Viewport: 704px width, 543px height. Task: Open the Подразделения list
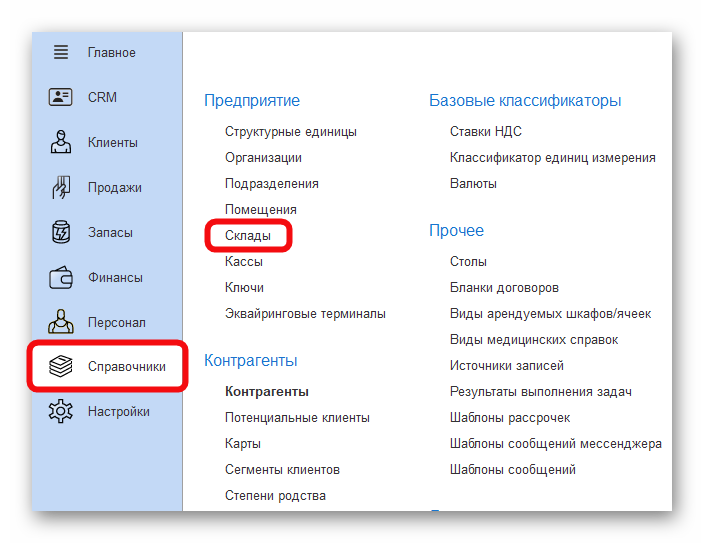point(272,184)
